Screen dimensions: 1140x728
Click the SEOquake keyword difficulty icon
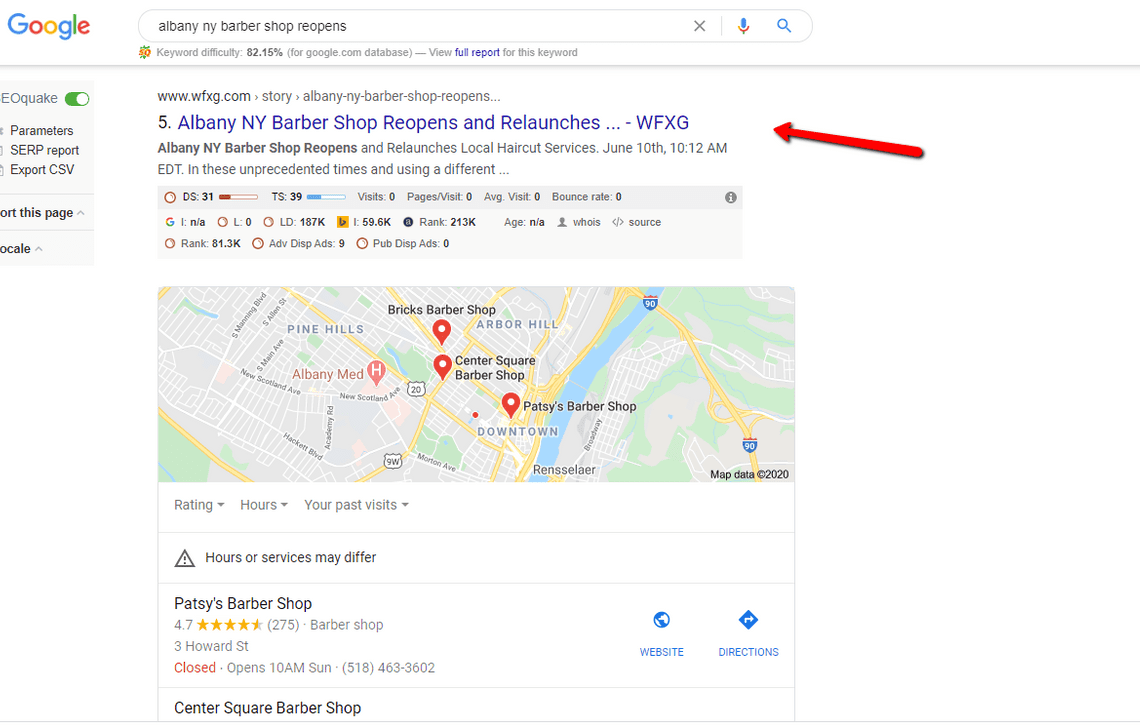coord(145,52)
